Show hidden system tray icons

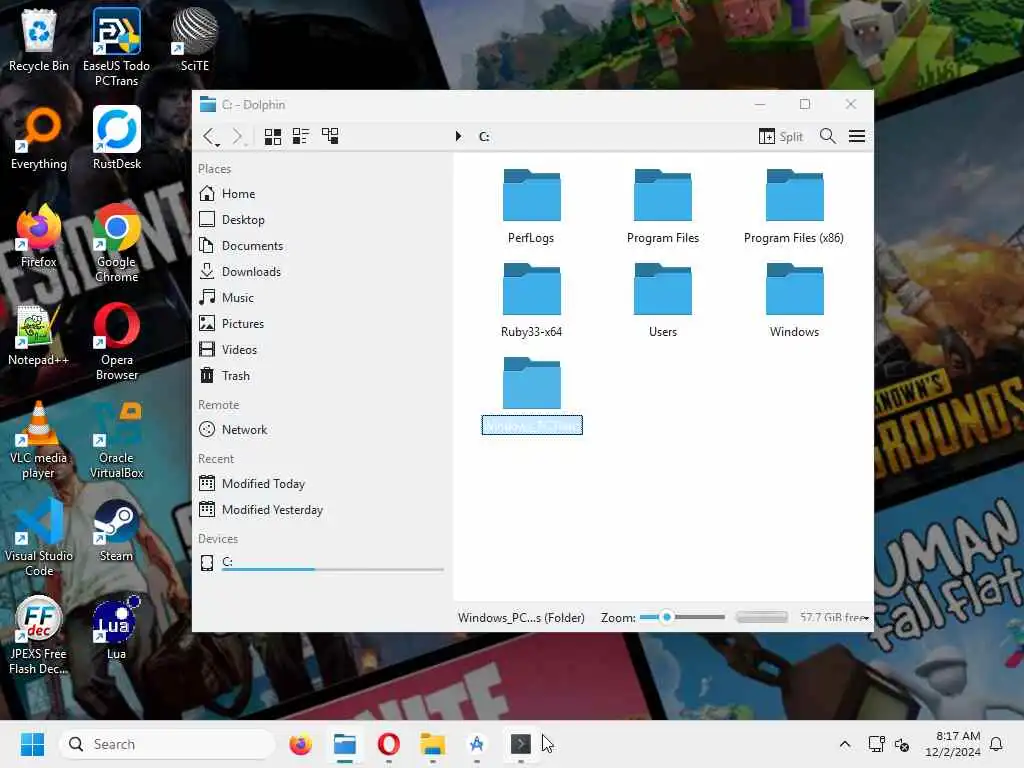(x=844, y=744)
